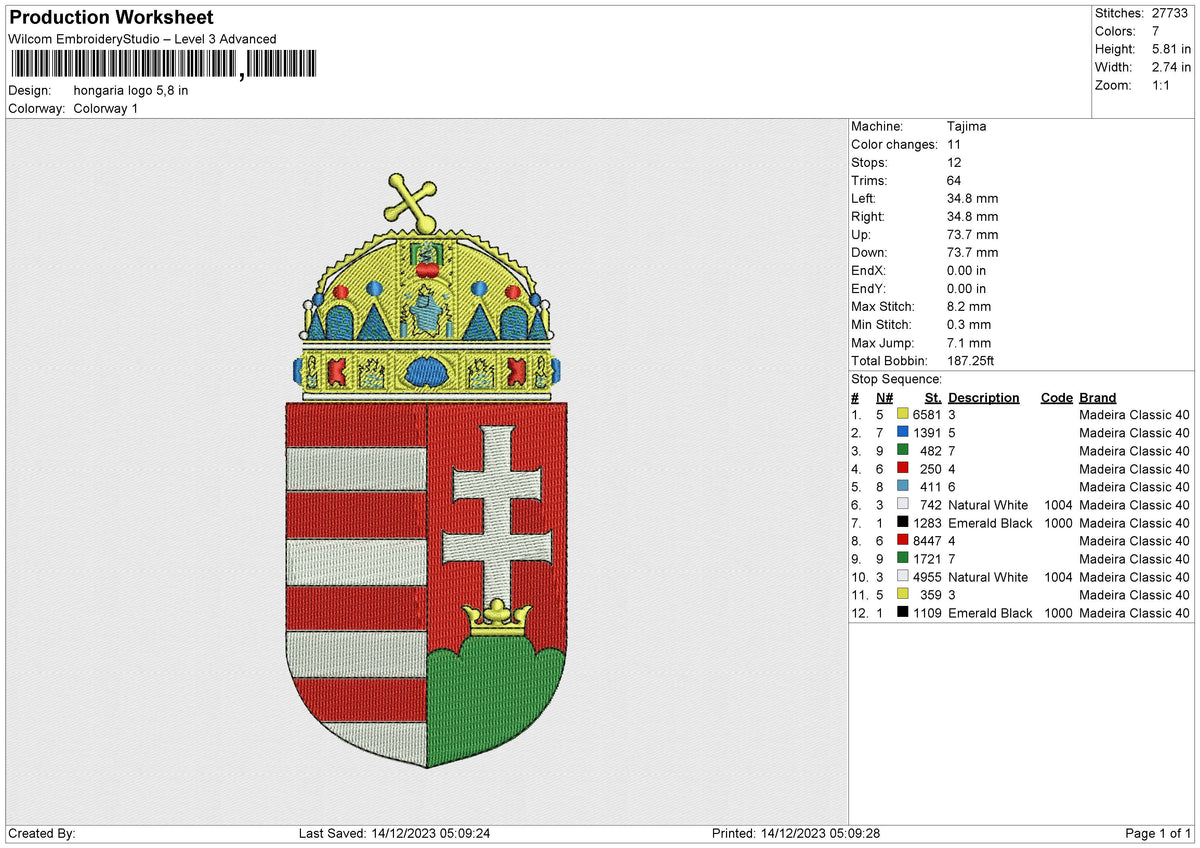Click the 'Down:' measurement label
1200x848 pixels.
coord(869,253)
